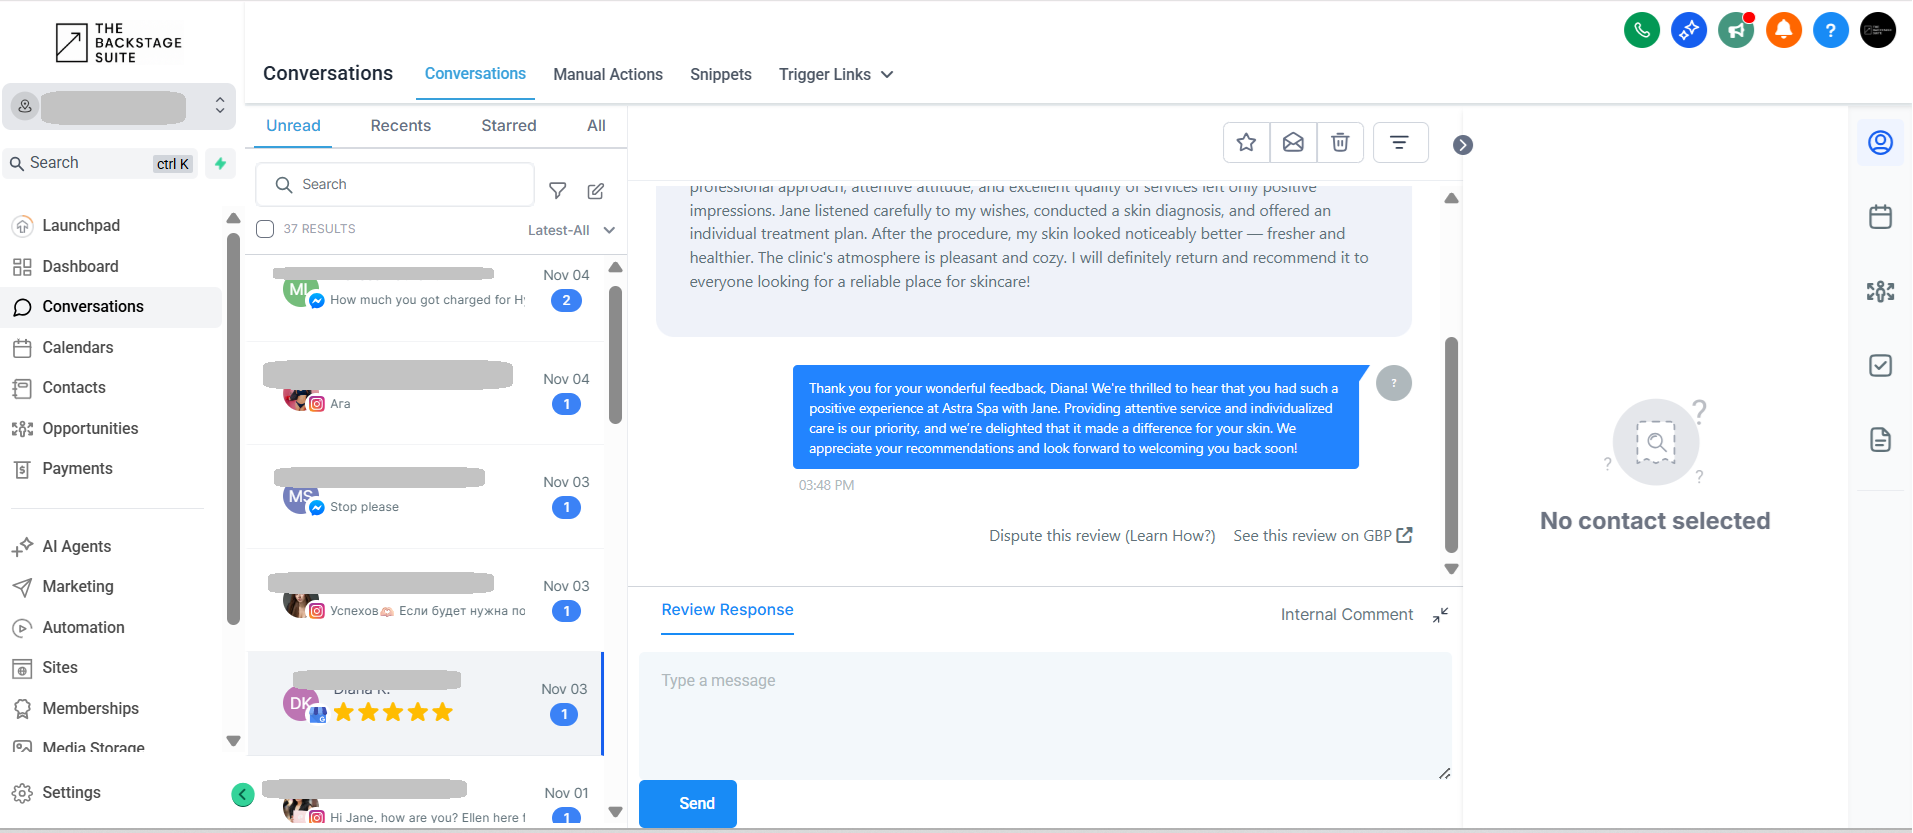The height and width of the screenshot is (833, 1913).
Task: Open the conversation list filter funnel
Action: click(558, 190)
